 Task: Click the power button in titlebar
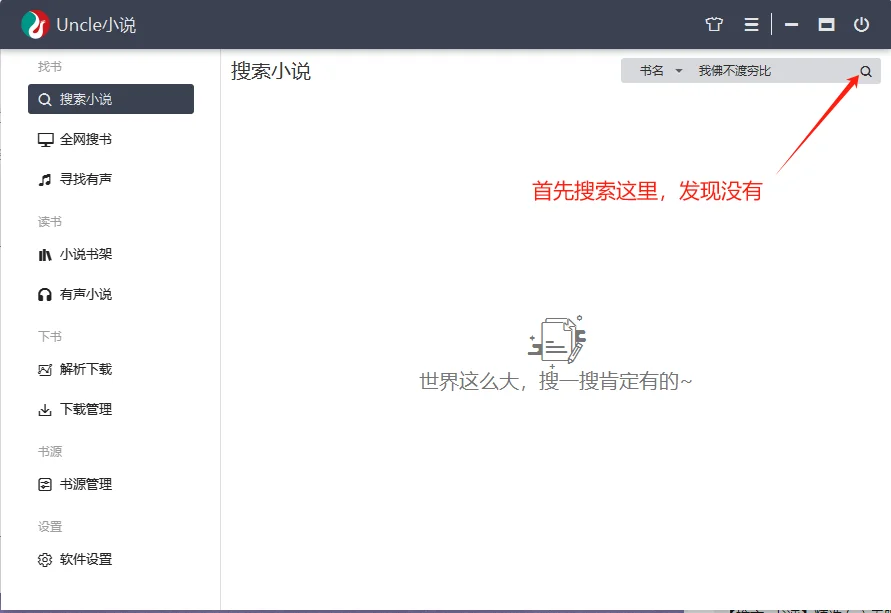tap(861, 24)
